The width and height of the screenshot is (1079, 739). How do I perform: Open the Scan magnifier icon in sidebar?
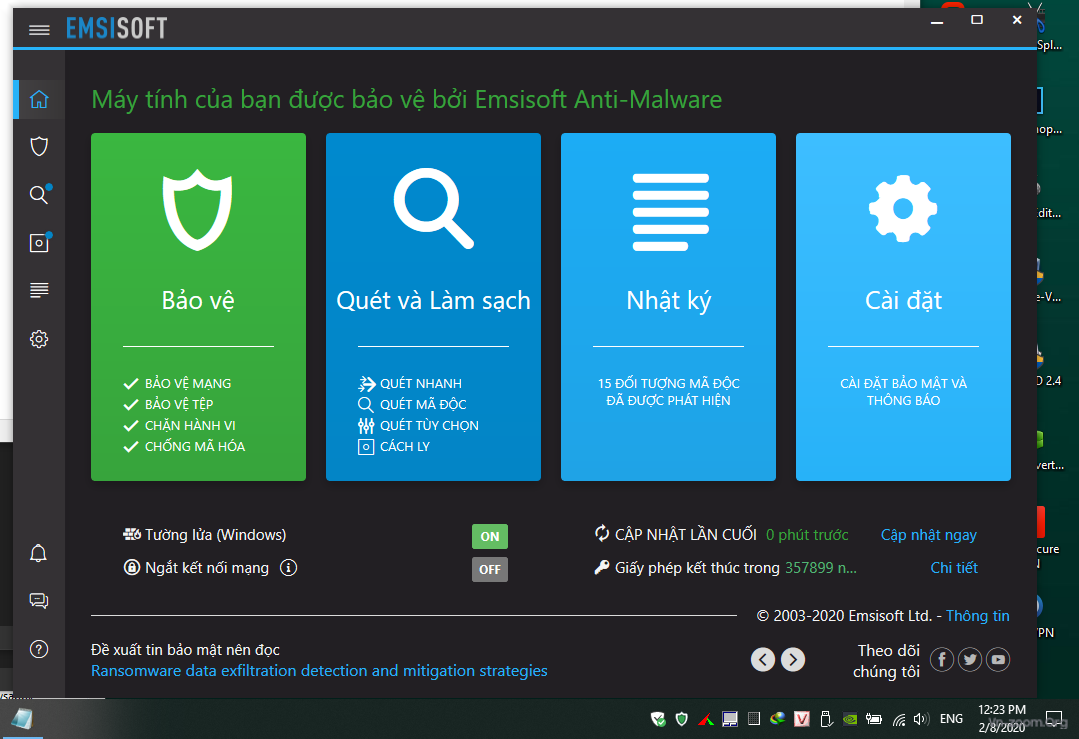pos(39,195)
